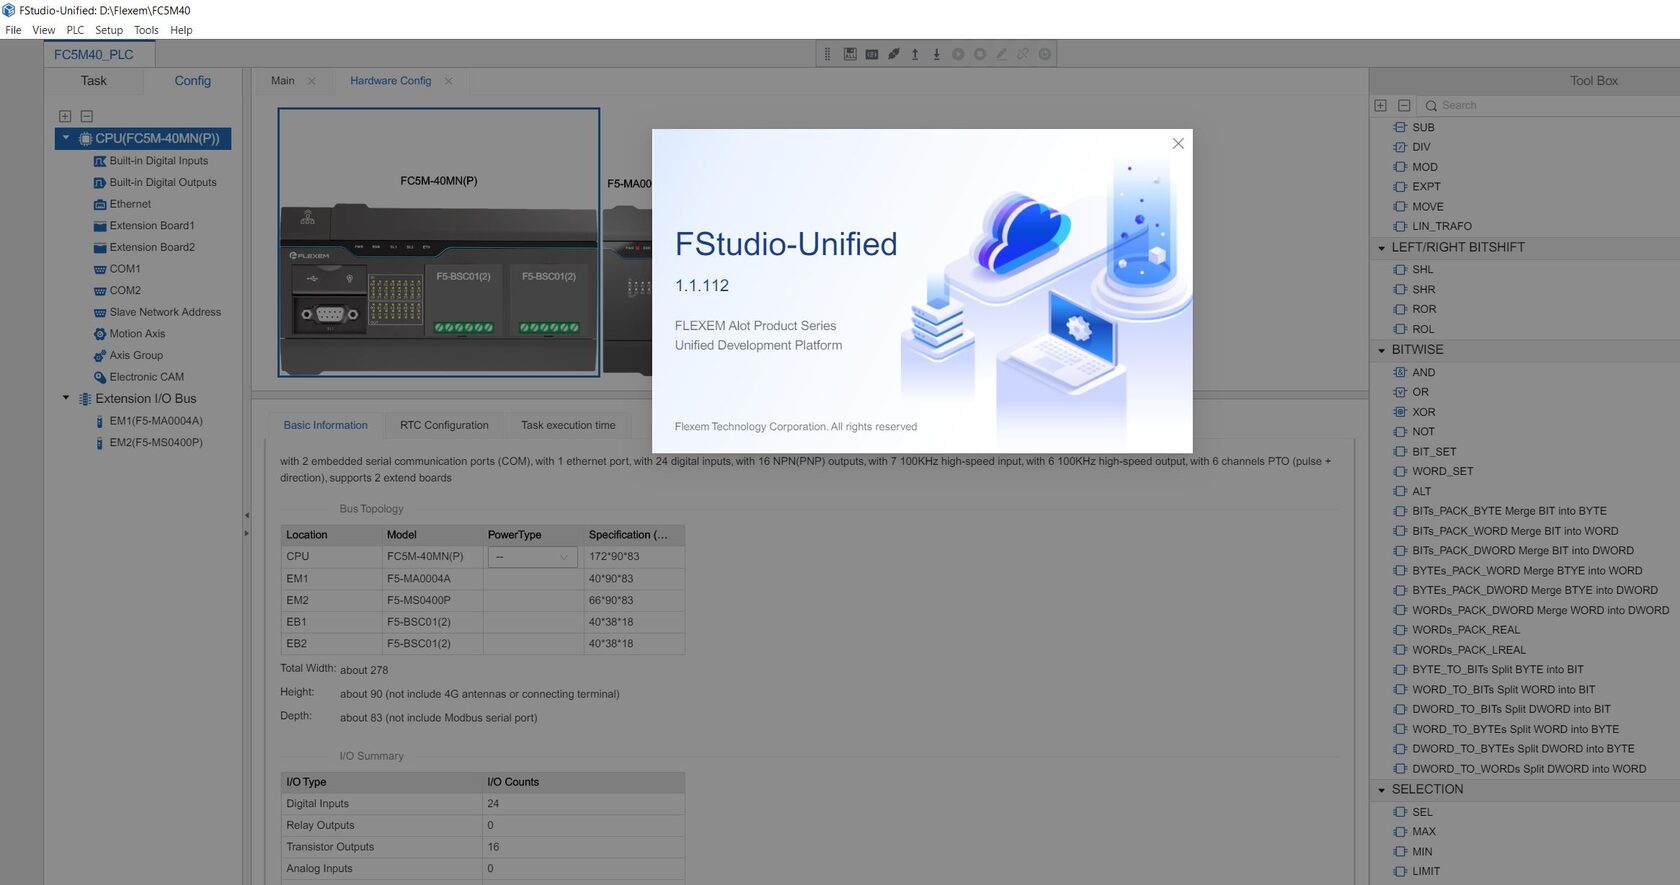1680x885 pixels.
Task: Collapse the LEFT/RIGHT BITSHIFT category
Action: pos(1382,248)
